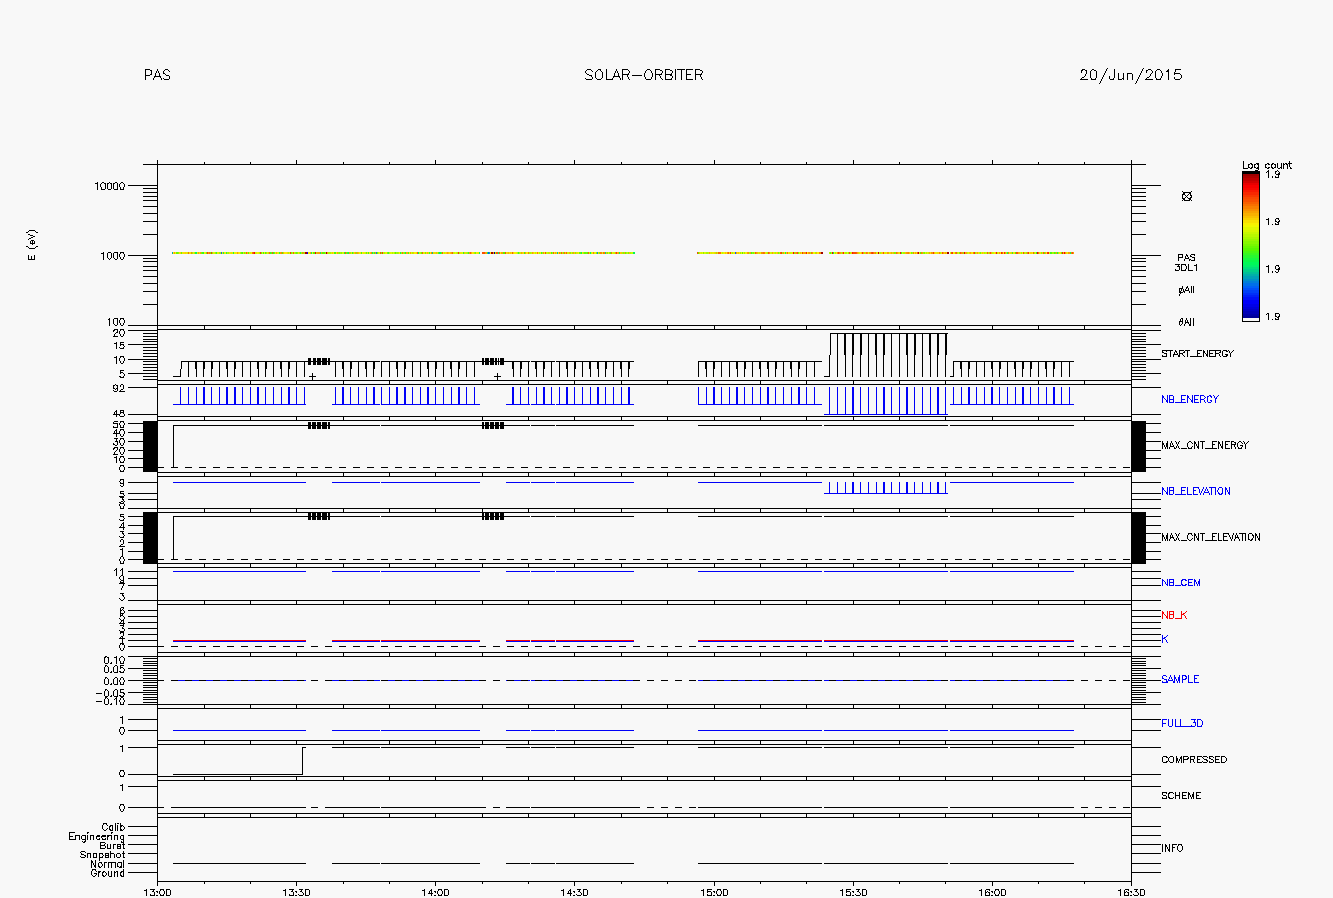Click the step-up edge in the COMPRESSED trace
This screenshot has width=1333, height=898.
(302, 760)
